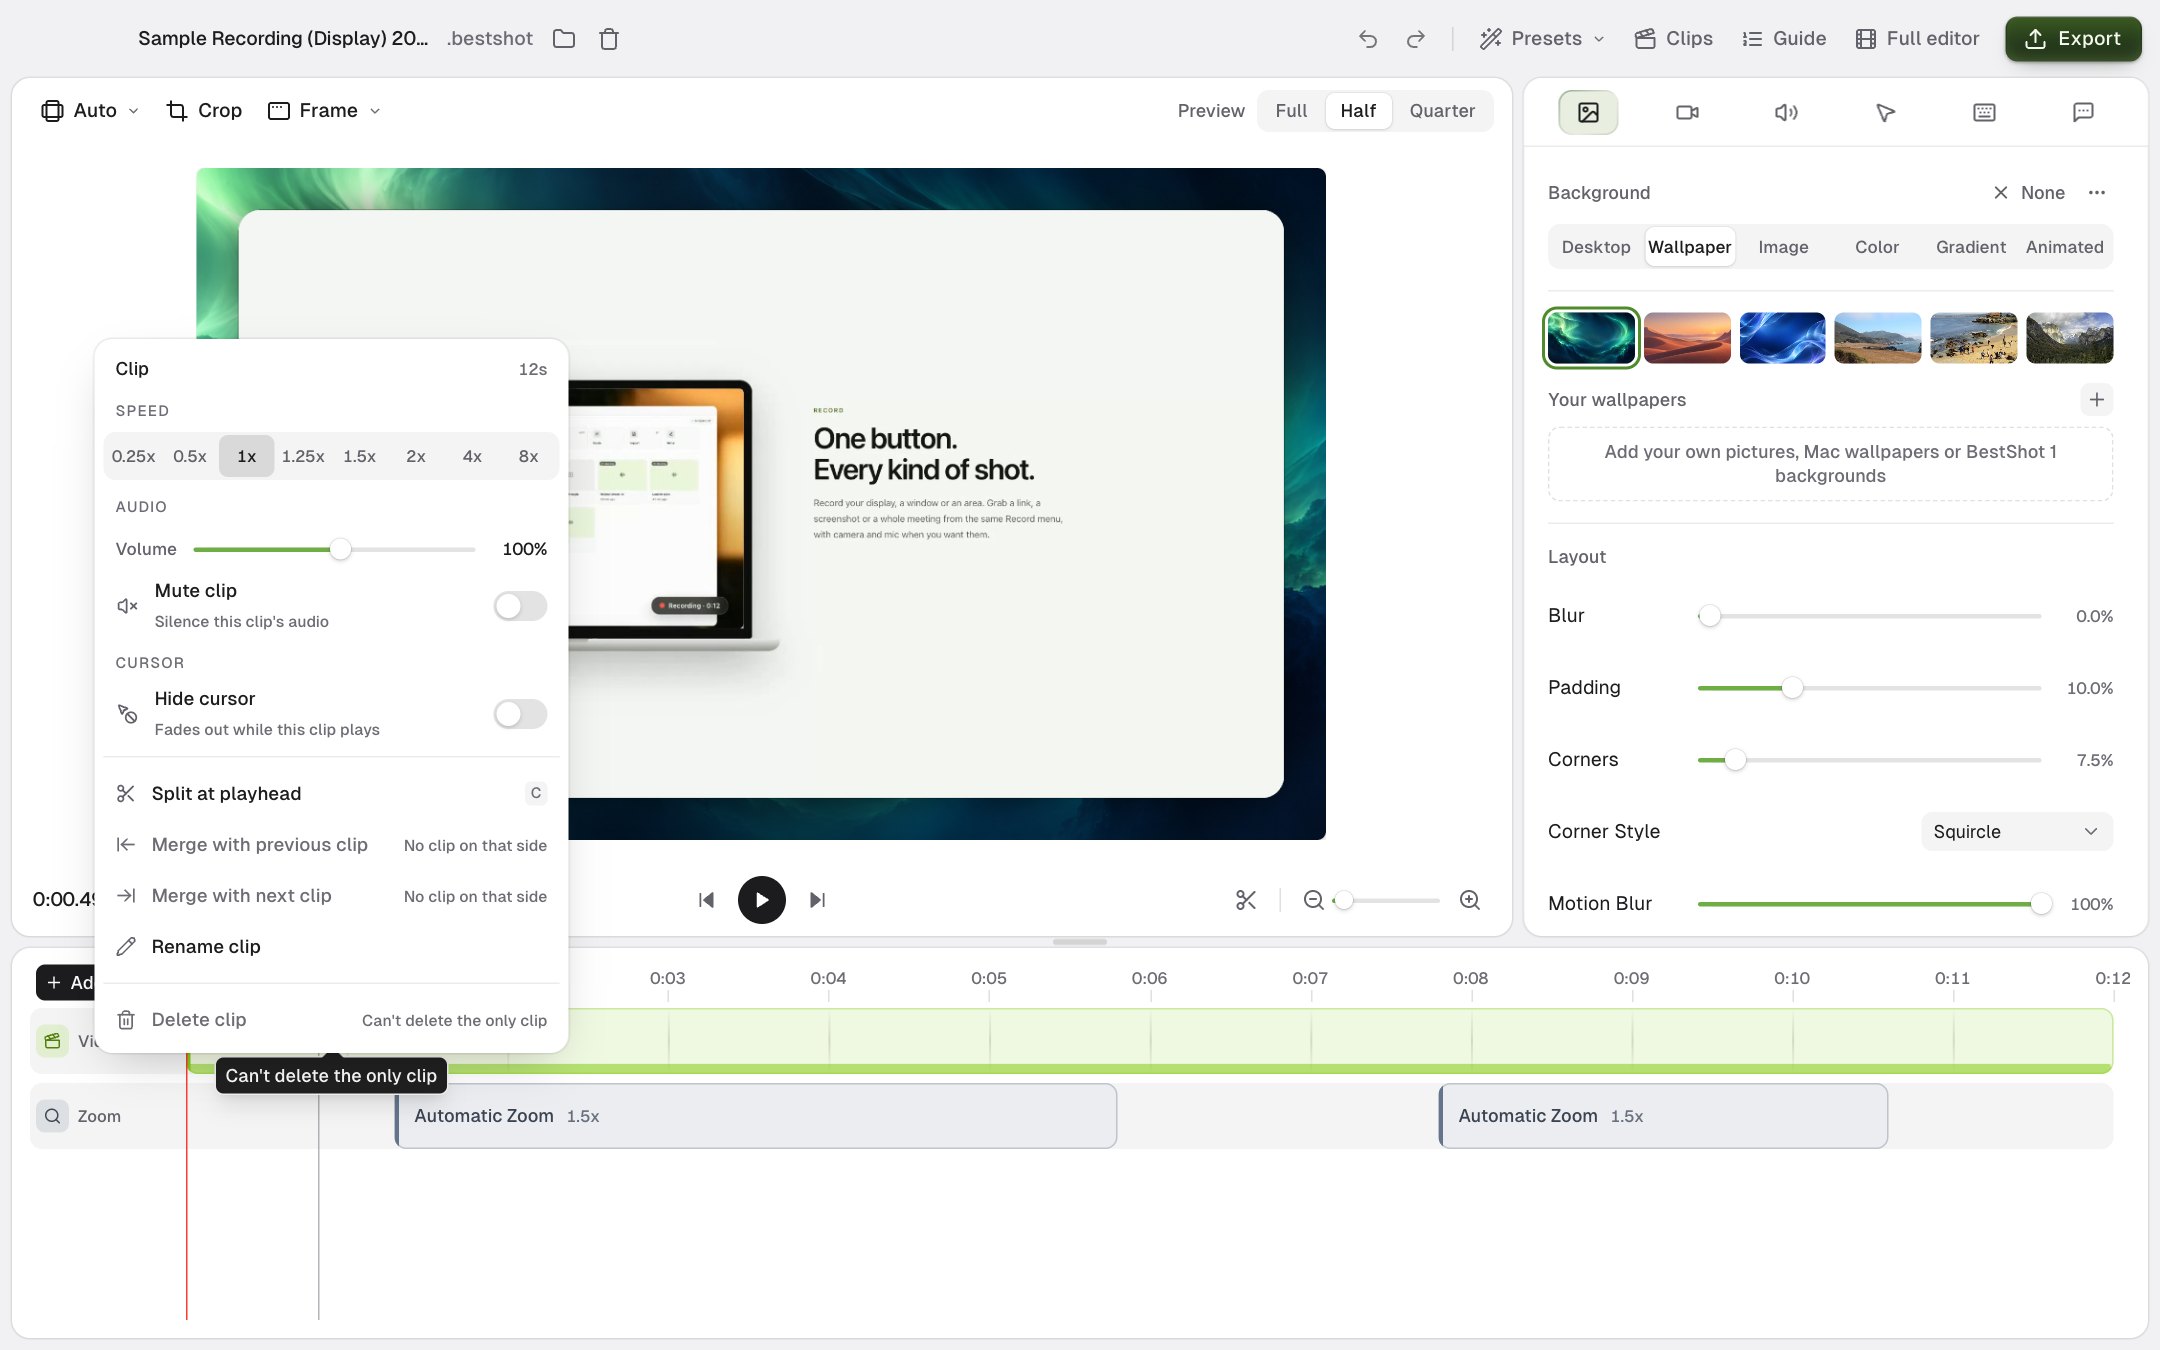Click the Crop button

(204, 111)
